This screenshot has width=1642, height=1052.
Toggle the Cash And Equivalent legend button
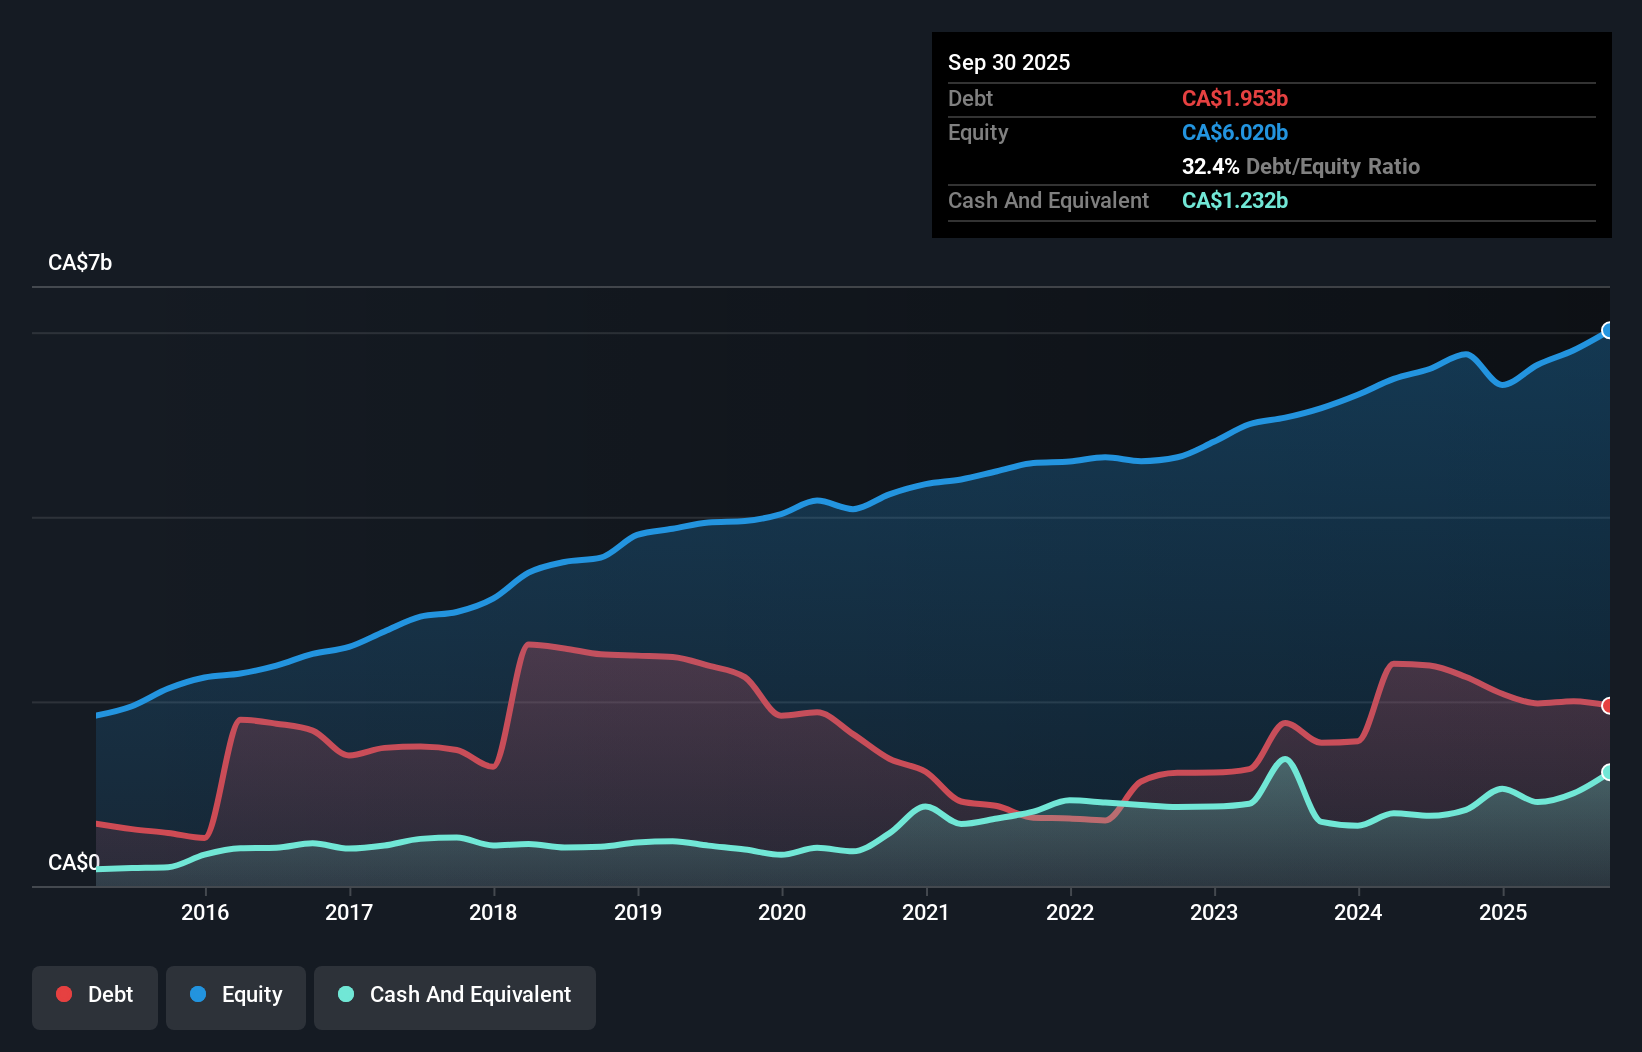[x=455, y=997]
